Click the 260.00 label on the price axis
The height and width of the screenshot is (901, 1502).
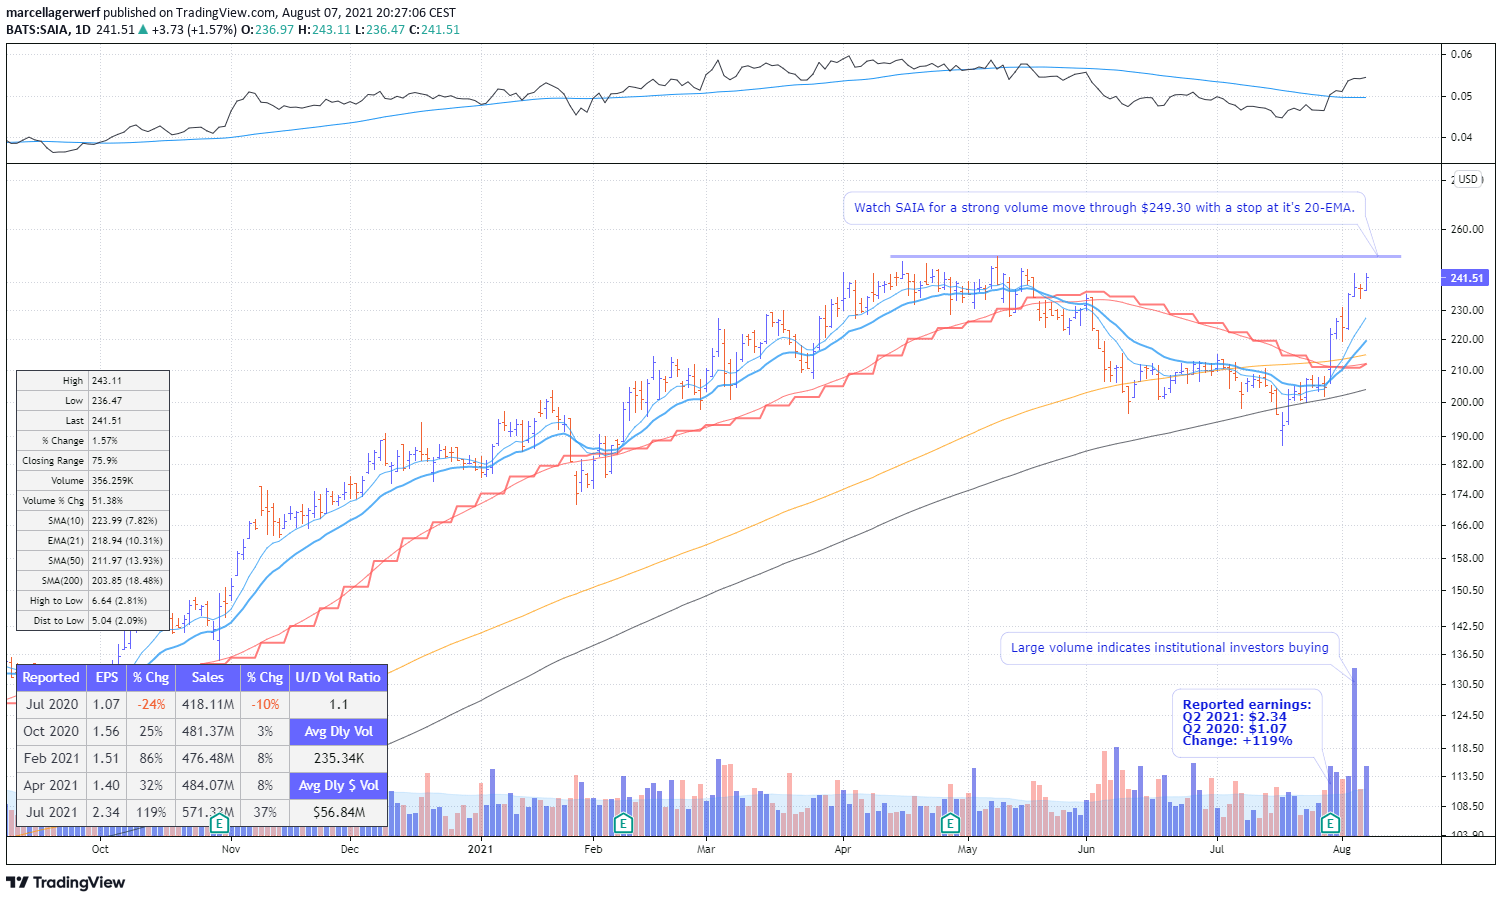pos(1467,229)
